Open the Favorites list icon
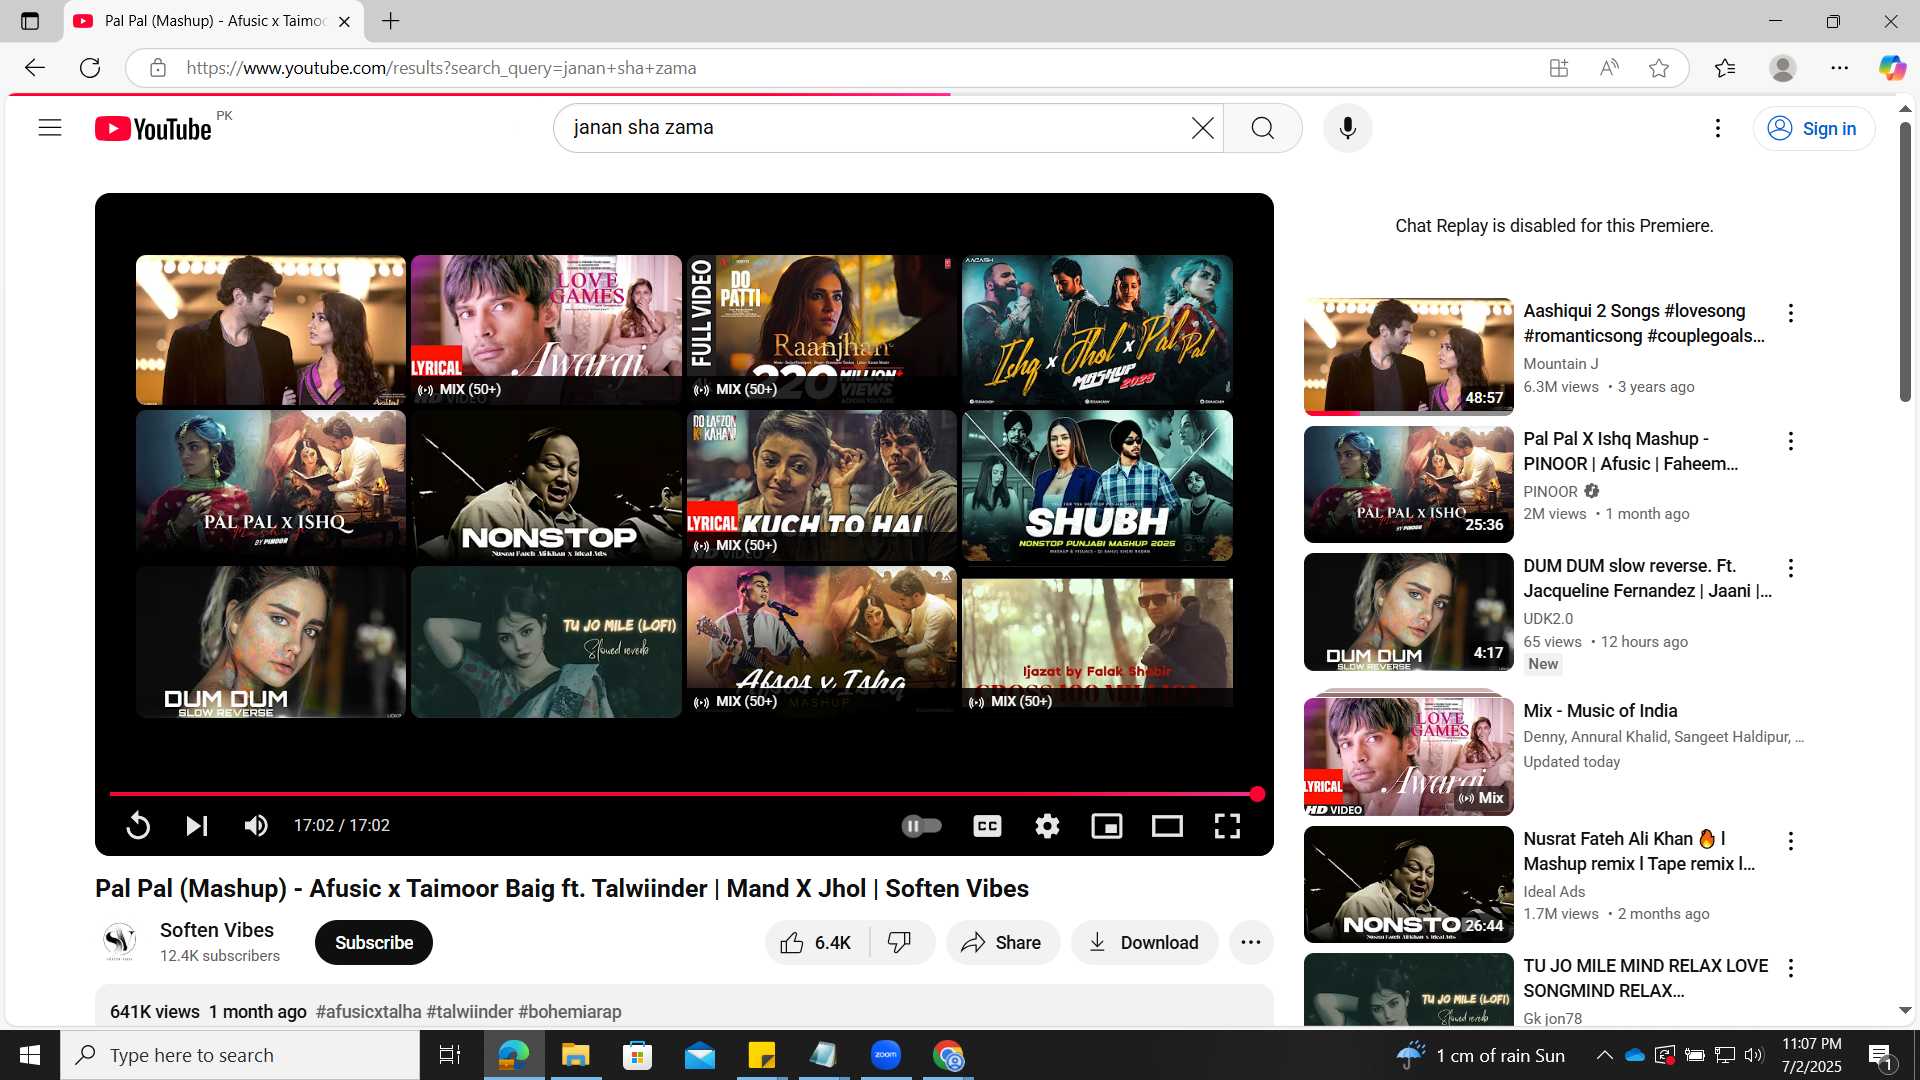Image resolution: width=1920 pixels, height=1080 pixels. [1725, 68]
